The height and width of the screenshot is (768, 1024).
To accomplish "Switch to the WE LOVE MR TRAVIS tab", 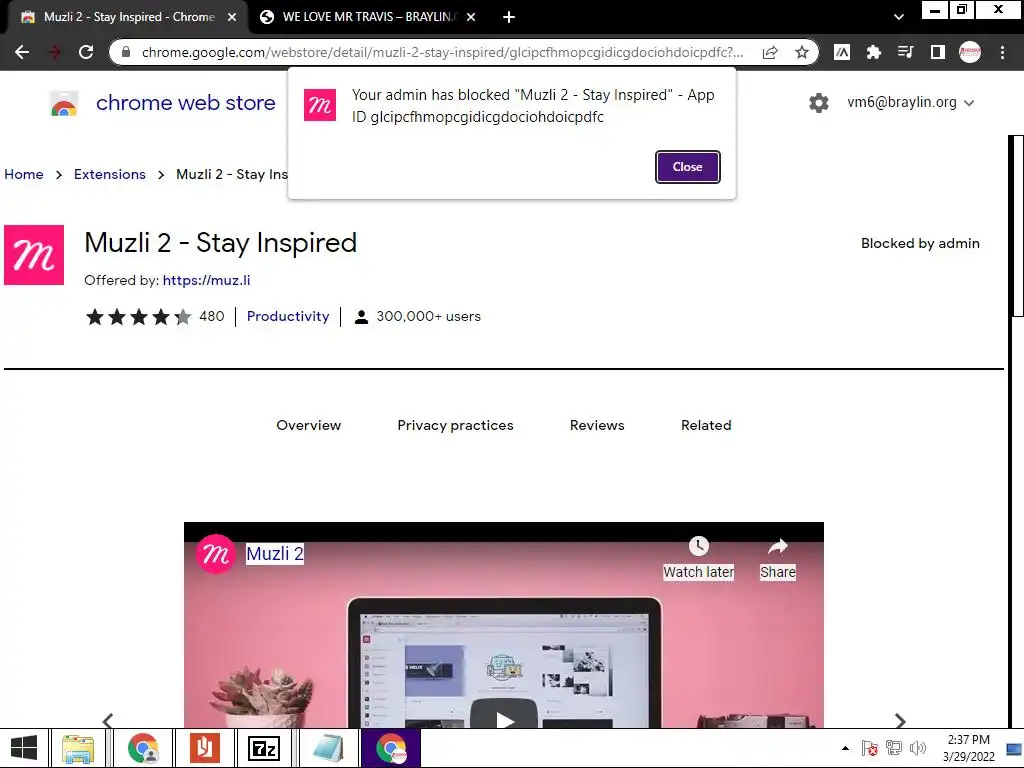I will [x=369, y=17].
